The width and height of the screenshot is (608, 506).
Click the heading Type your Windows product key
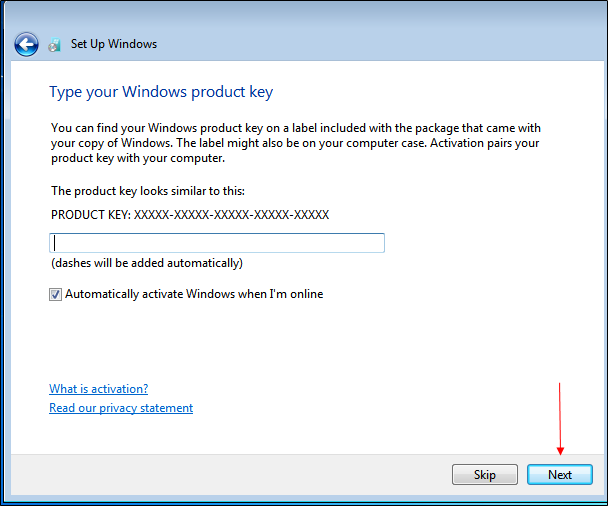[x=161, y=92]
